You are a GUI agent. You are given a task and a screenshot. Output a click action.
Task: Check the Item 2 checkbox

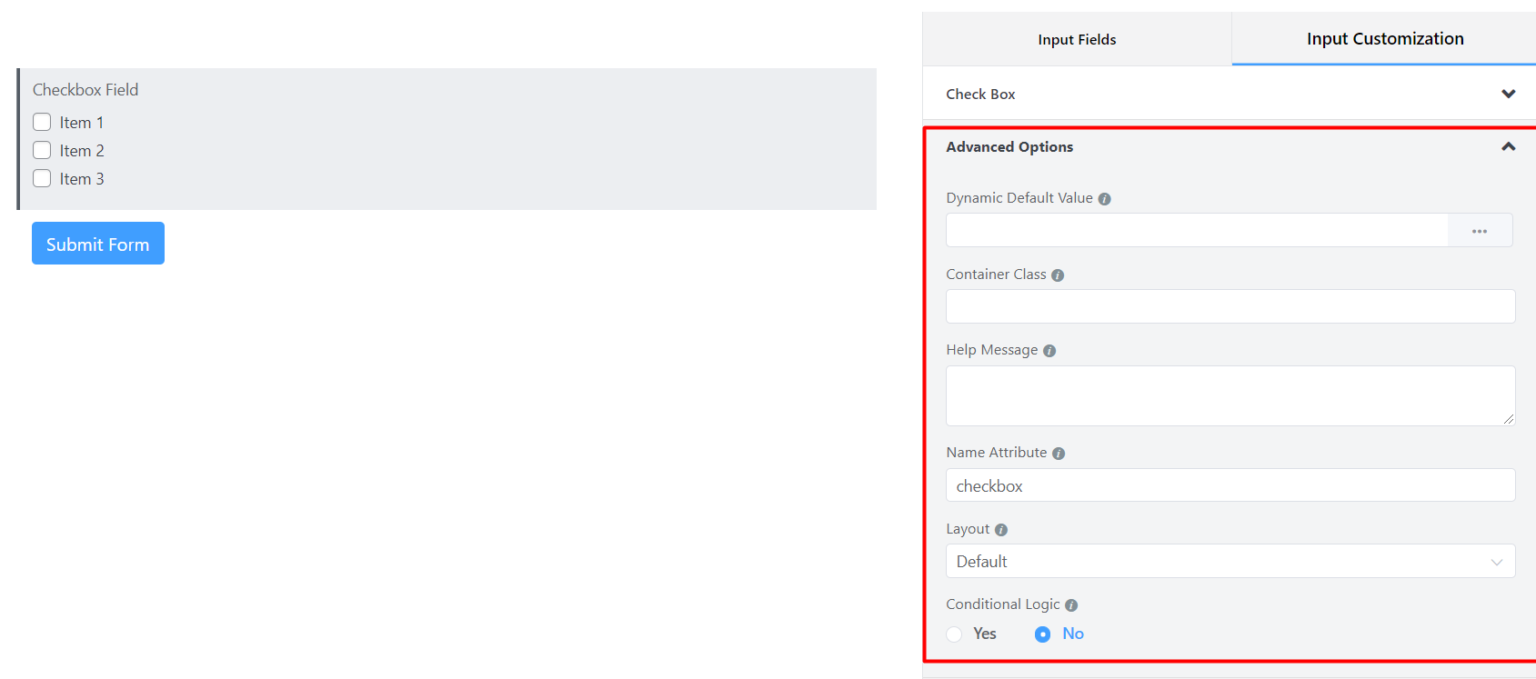tap(41, 150)
